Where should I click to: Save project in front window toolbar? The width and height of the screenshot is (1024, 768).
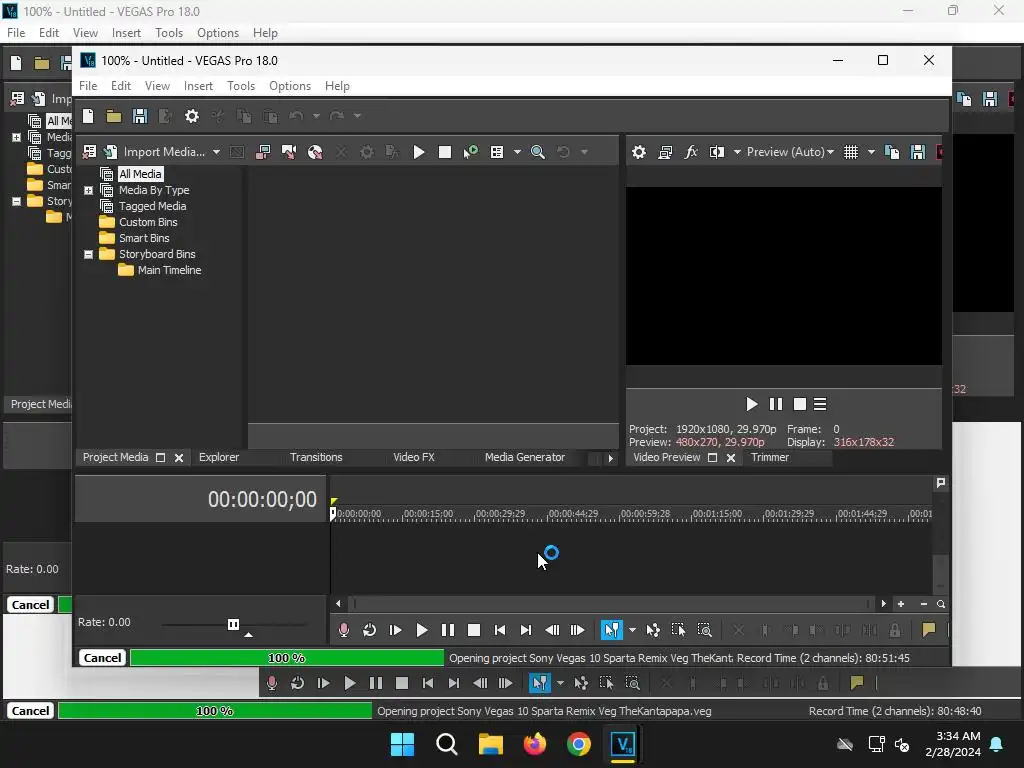coord(140,116)
